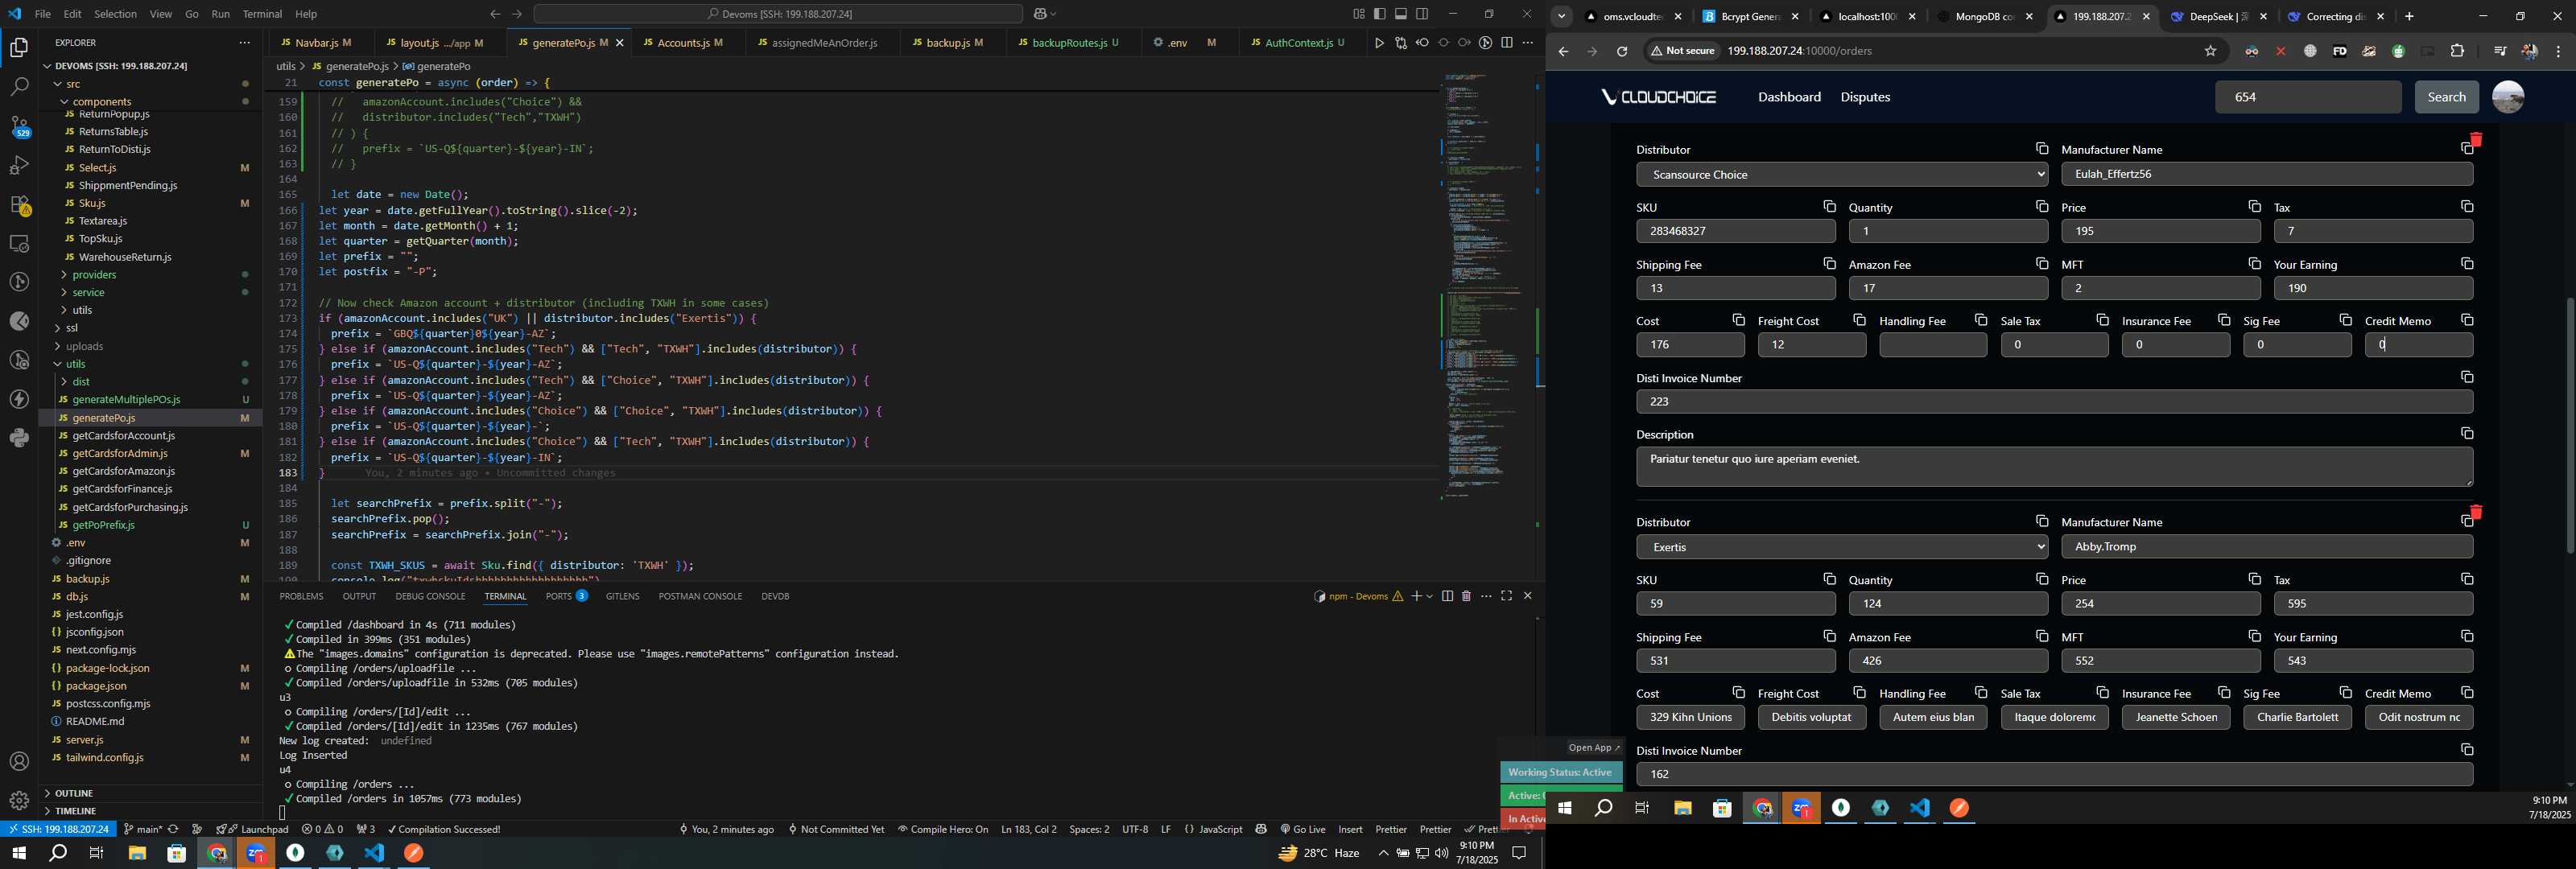The width and height of the screenshot is (2576, 869).
Task: Toggle Compile Hero: On in the status bar
Action: coord(943,829)
